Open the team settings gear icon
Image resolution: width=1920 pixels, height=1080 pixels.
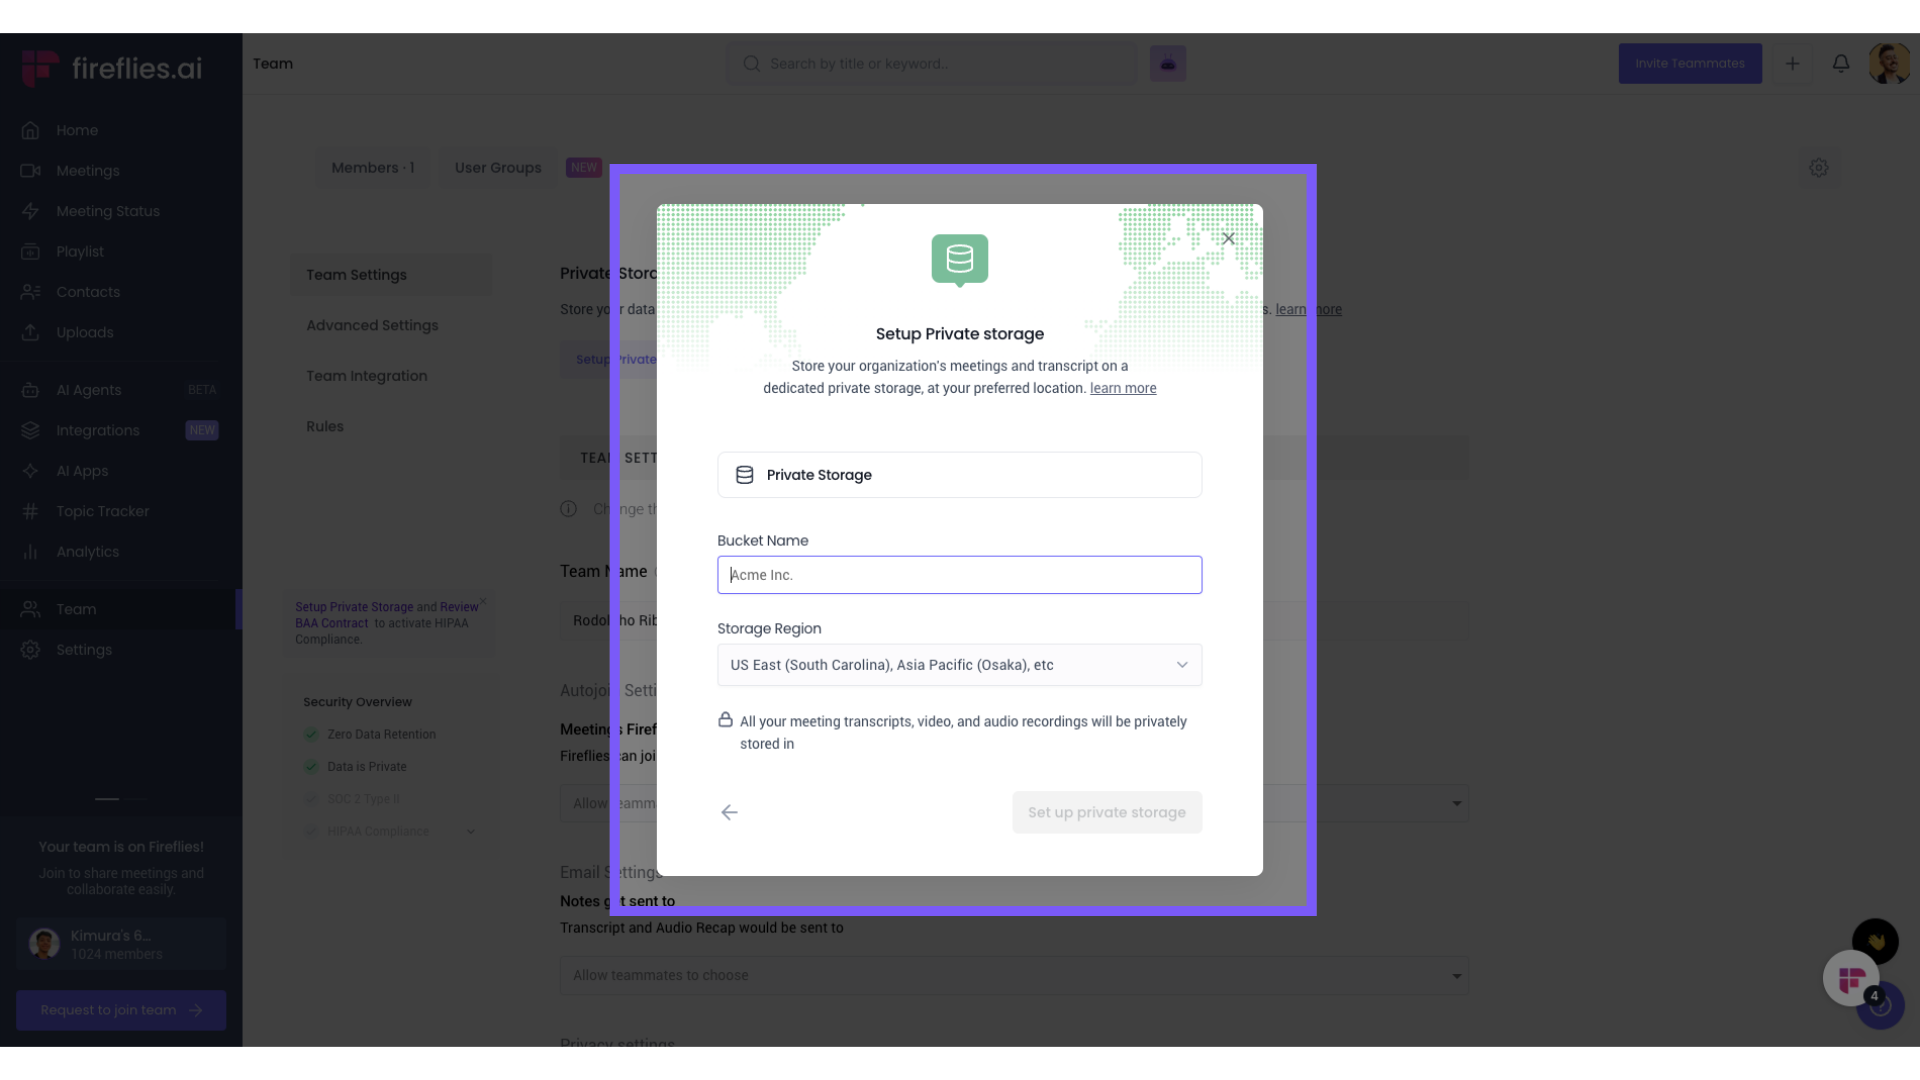pos(1818,168)
